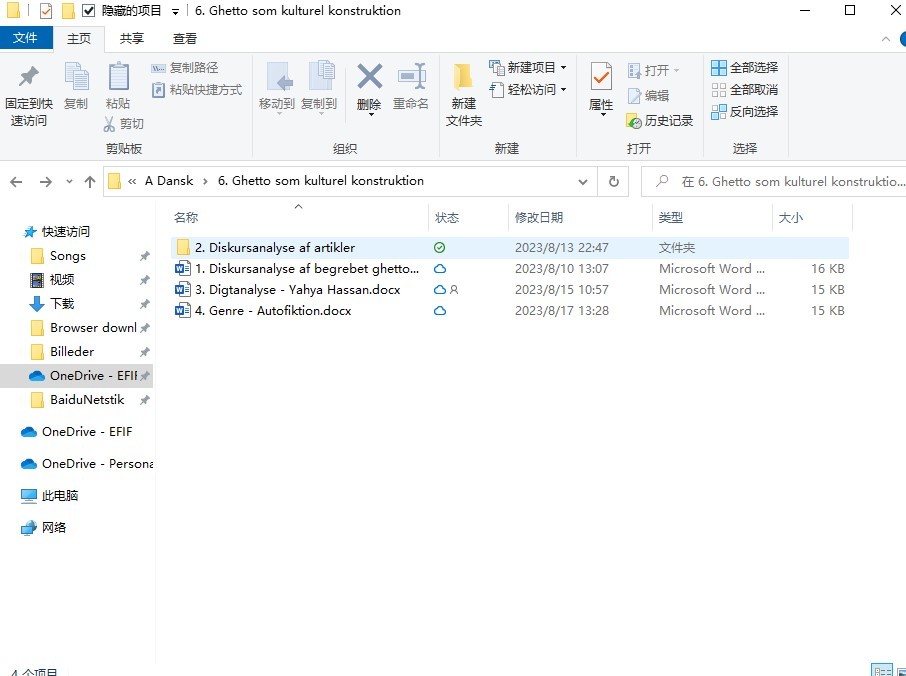
Task: Click Cut (剪切) scissors icon
Action: coord(109,124)
